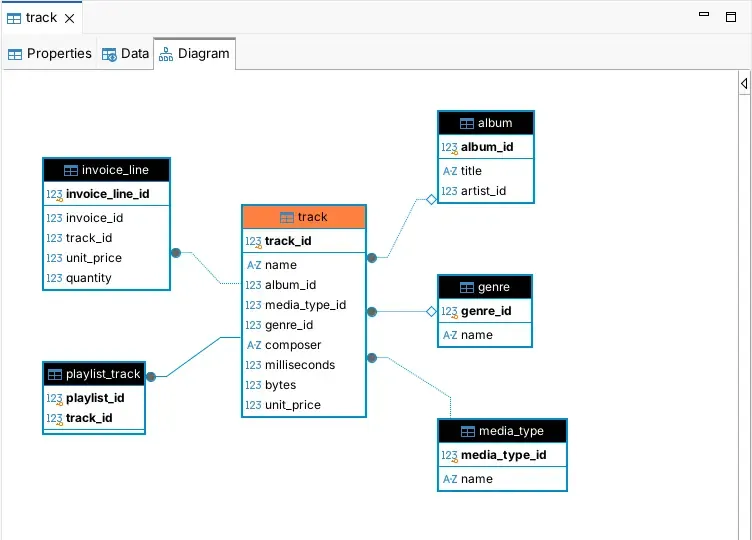Select the Diagram tab
The width and height of the screenshot is (752, 540).
(194, 54)
